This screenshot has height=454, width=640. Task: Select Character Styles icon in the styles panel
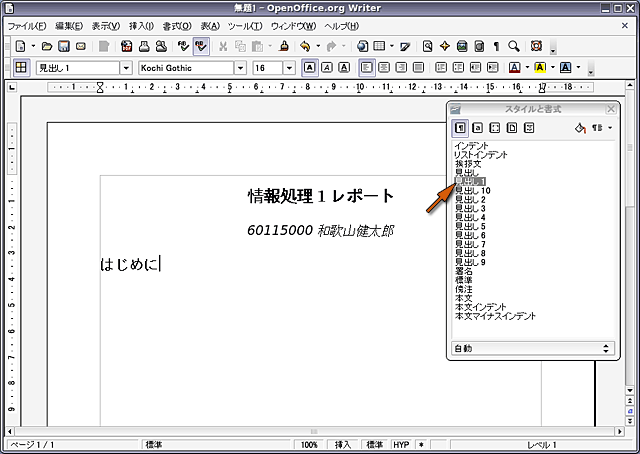coord(478,128)
